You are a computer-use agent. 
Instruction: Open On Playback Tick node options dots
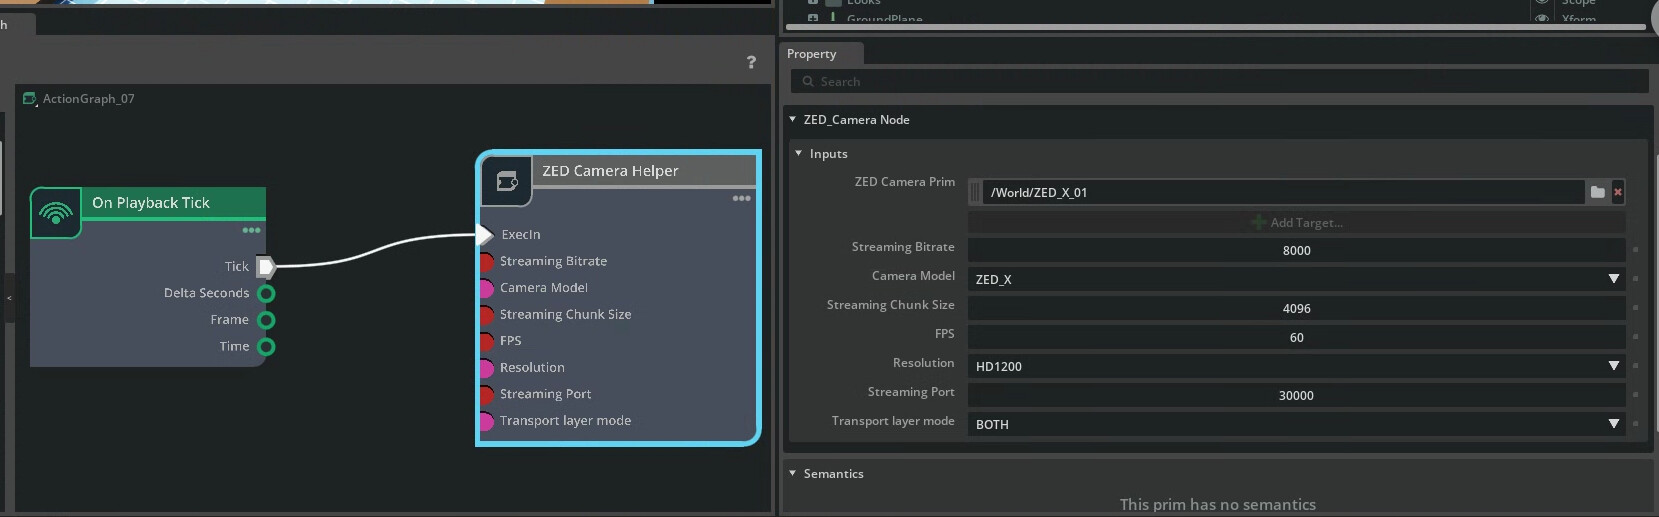(x=251, y=230)
